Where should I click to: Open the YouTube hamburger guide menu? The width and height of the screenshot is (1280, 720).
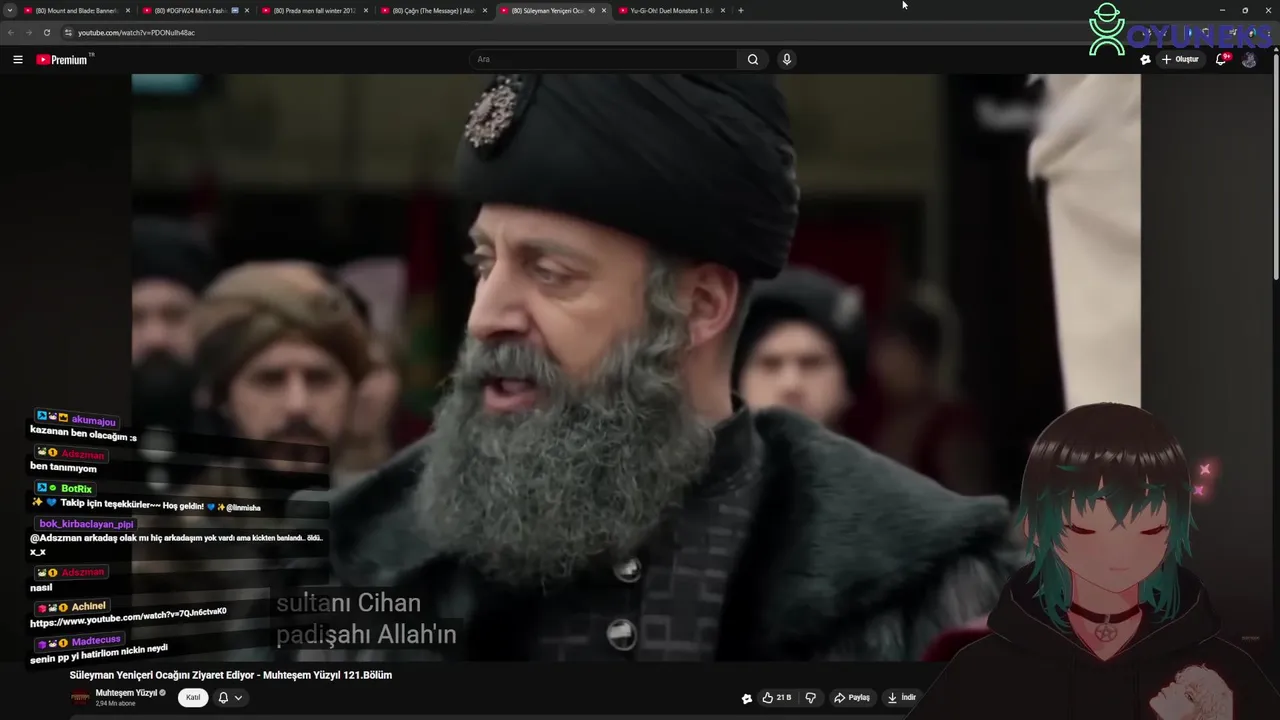(17, 59)
